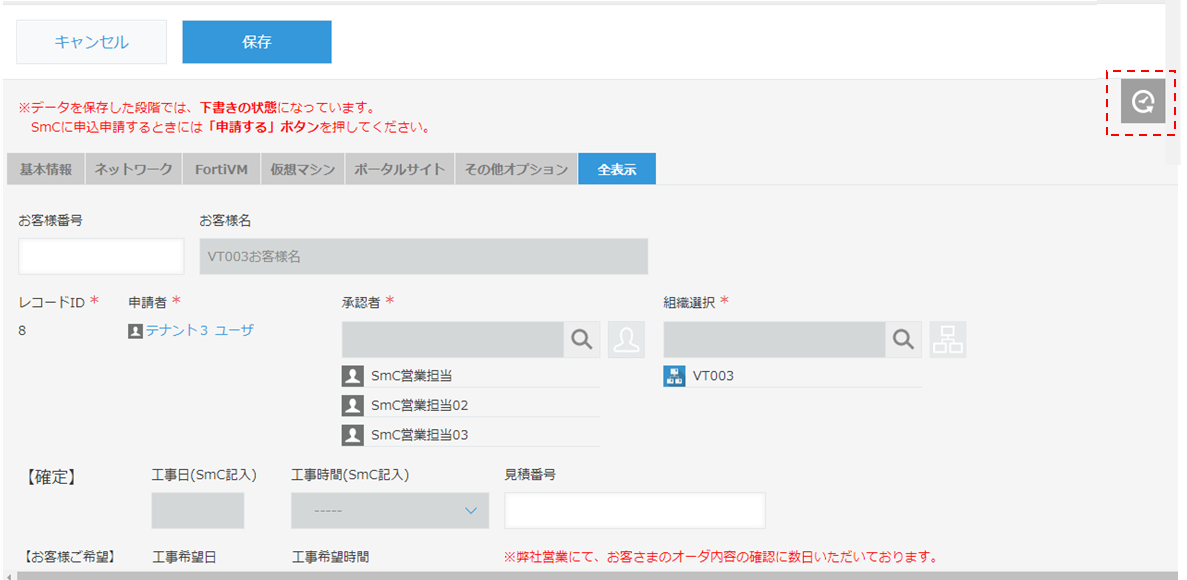Focus the お客様番号 input field
The image size is (1187, 580).
(x=101, y=257)
